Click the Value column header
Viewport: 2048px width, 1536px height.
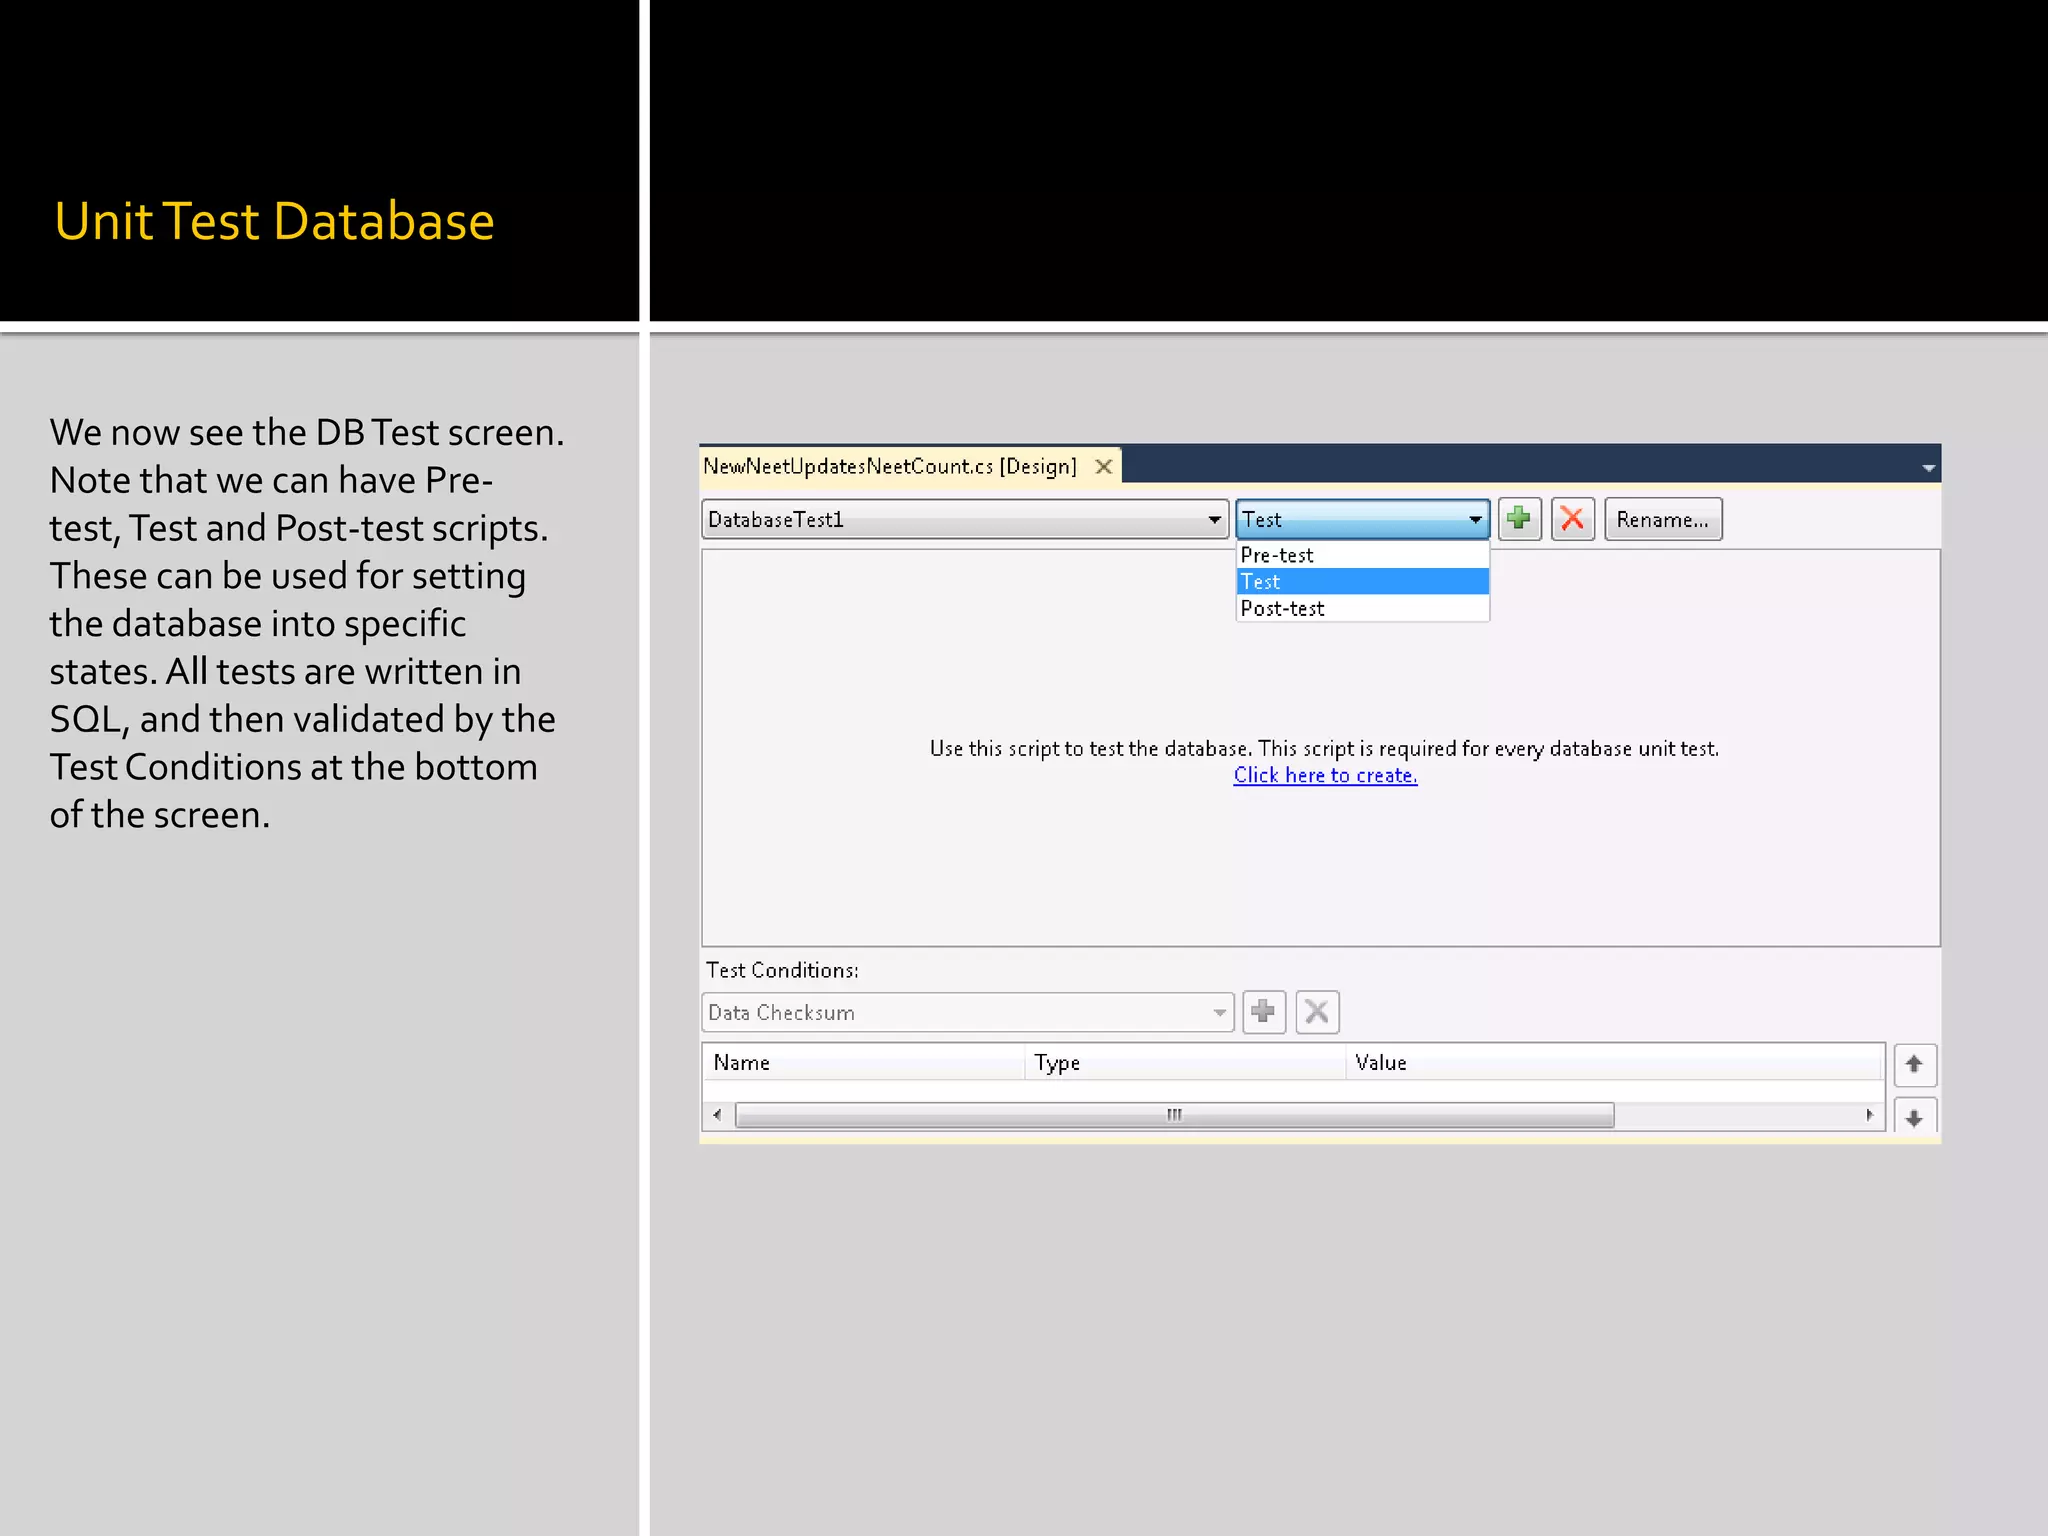[x=1614, y=1062]
